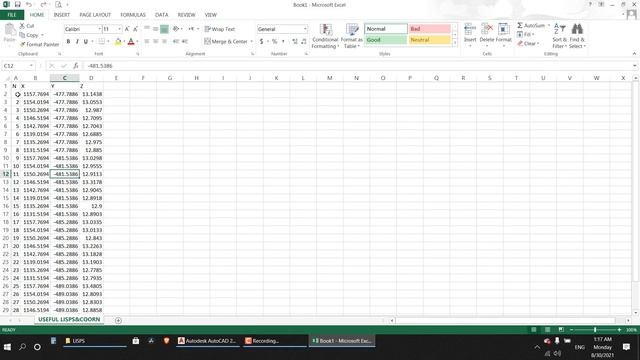Click the Save icon in quick access toolbar

18,4
